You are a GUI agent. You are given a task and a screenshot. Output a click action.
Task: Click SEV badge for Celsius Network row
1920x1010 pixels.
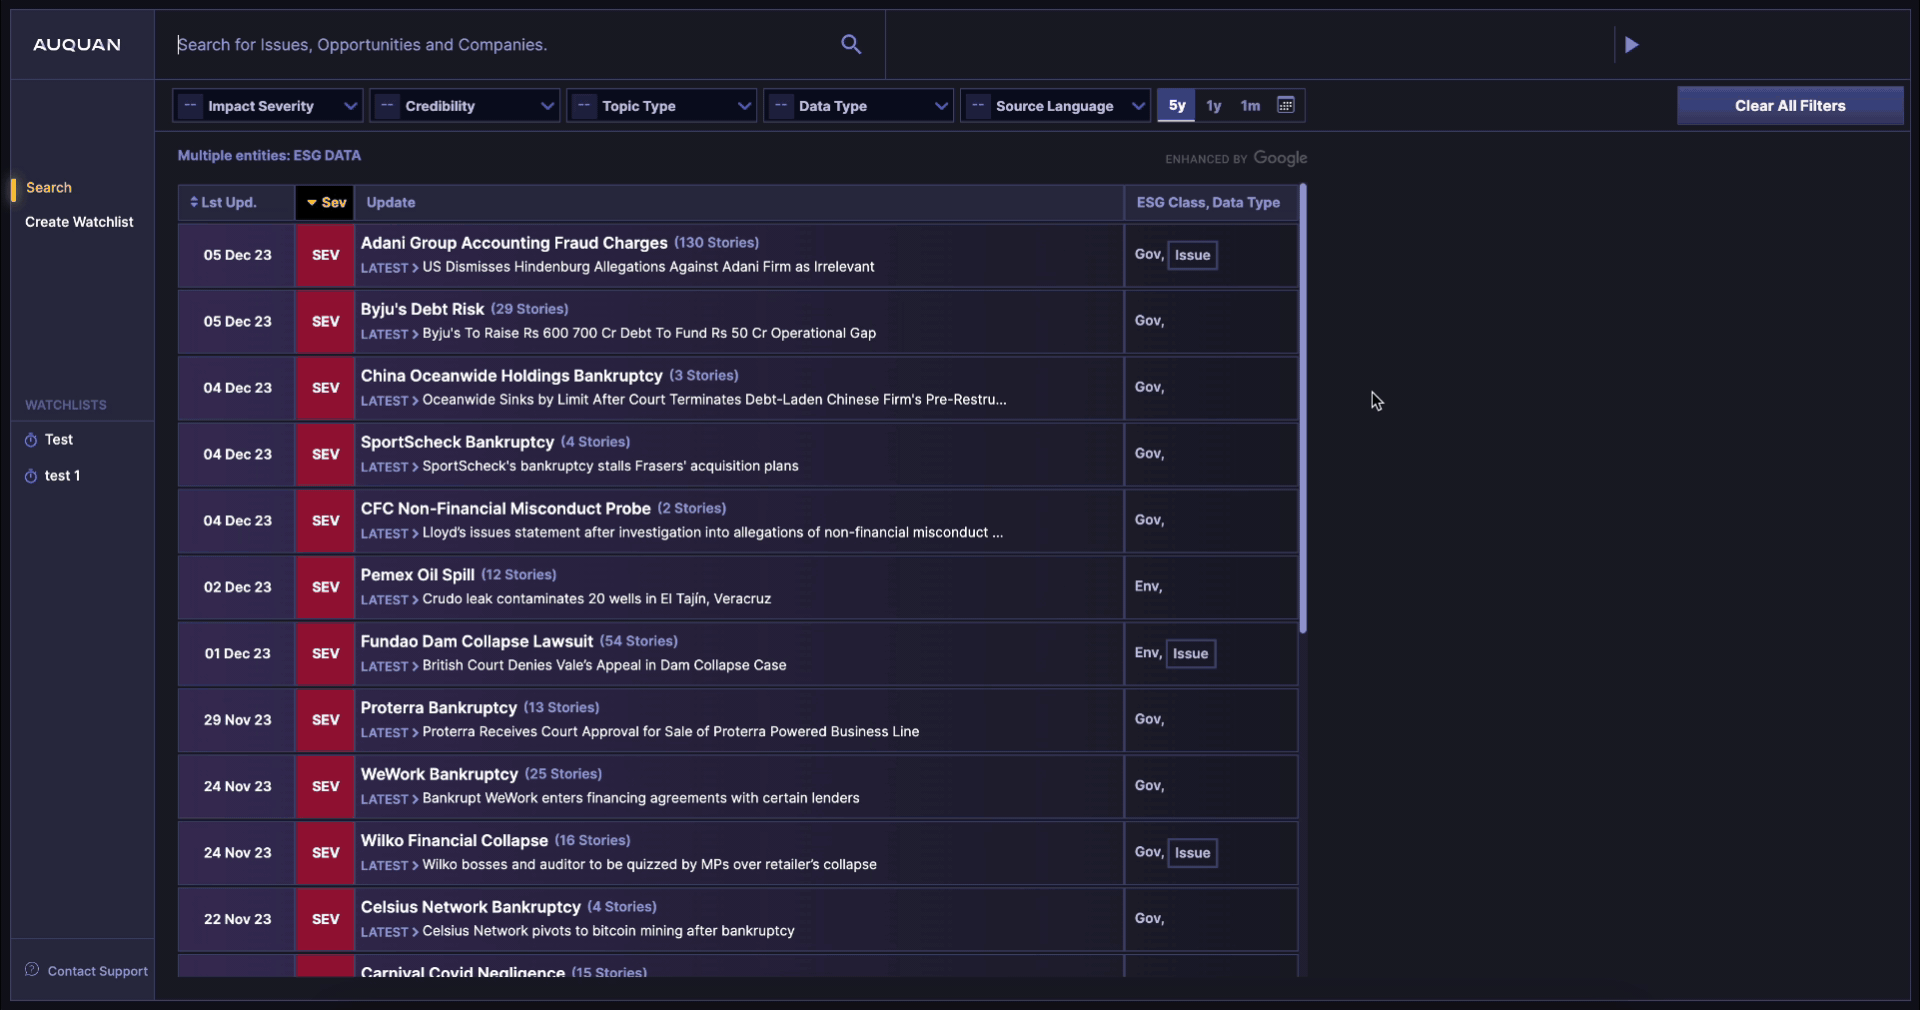coord(325,919)
